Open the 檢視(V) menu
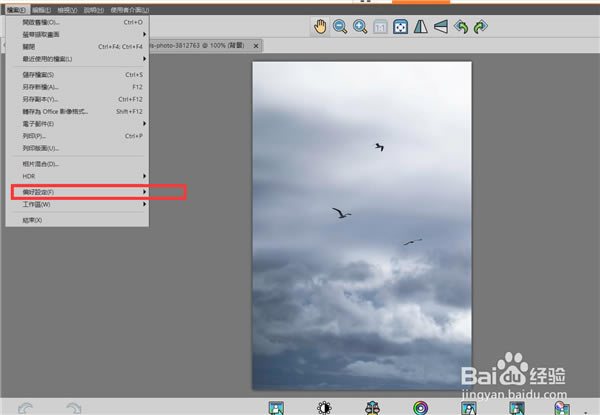 pos(67,10)
